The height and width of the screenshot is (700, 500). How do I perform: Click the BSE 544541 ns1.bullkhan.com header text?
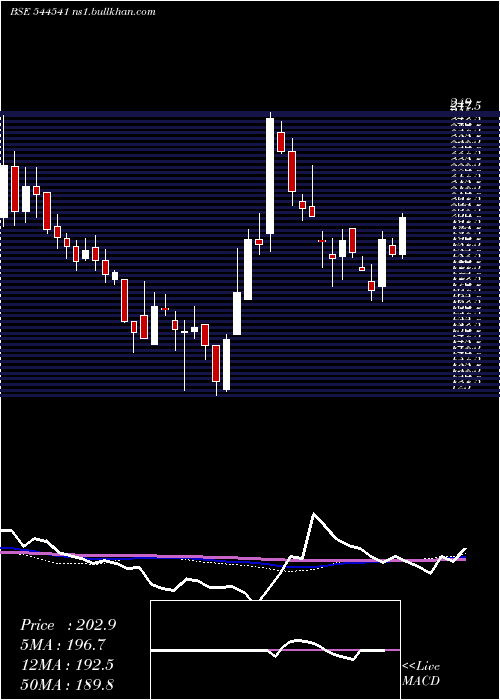tap(83, 12)
